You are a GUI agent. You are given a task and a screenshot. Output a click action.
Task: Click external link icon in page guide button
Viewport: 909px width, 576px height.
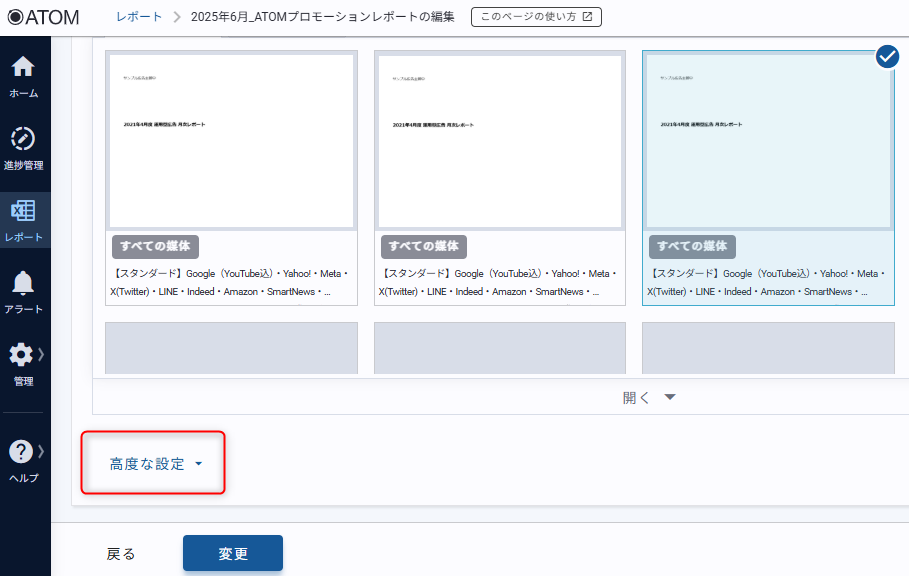(x=587, y=17)
